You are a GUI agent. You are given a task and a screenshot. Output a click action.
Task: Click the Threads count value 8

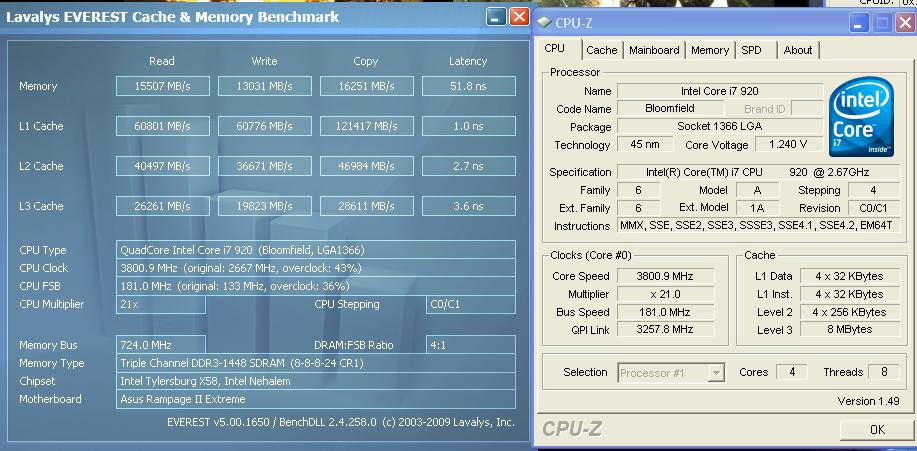point(885,372)
